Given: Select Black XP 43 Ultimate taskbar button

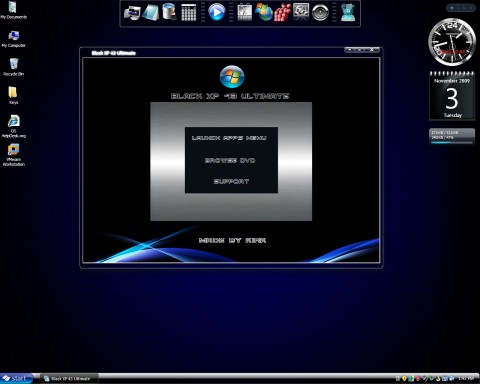Looking at the screenshot, I should tap(70, 379).
